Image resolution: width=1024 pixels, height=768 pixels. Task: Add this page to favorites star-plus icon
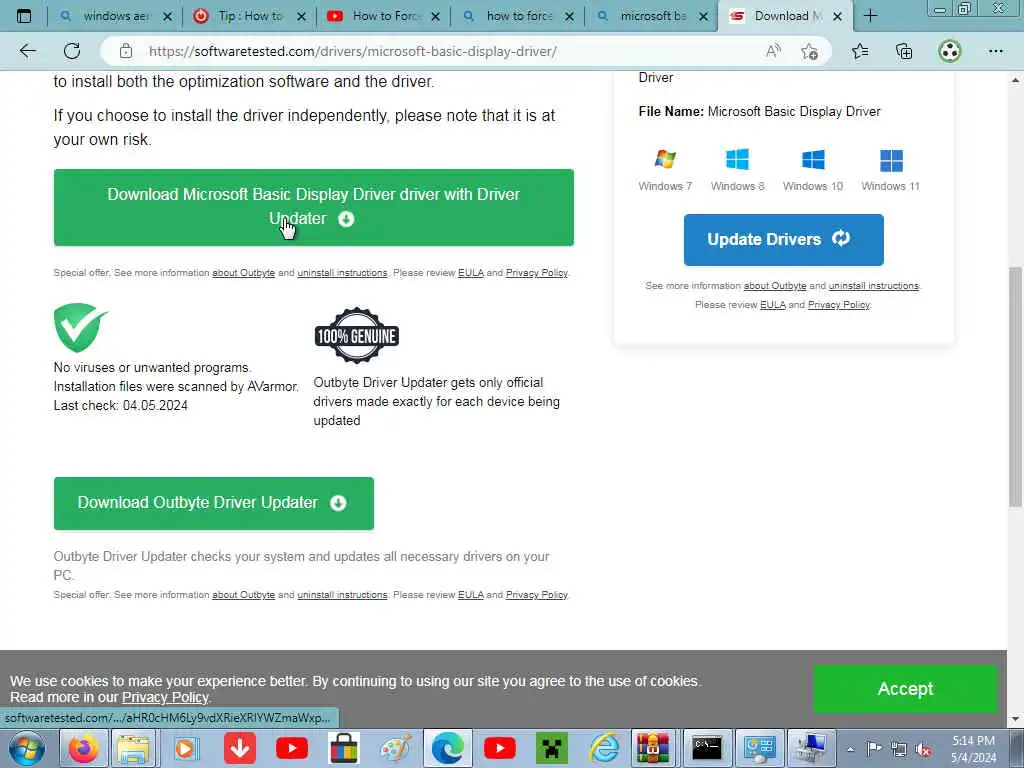[810, 51]
